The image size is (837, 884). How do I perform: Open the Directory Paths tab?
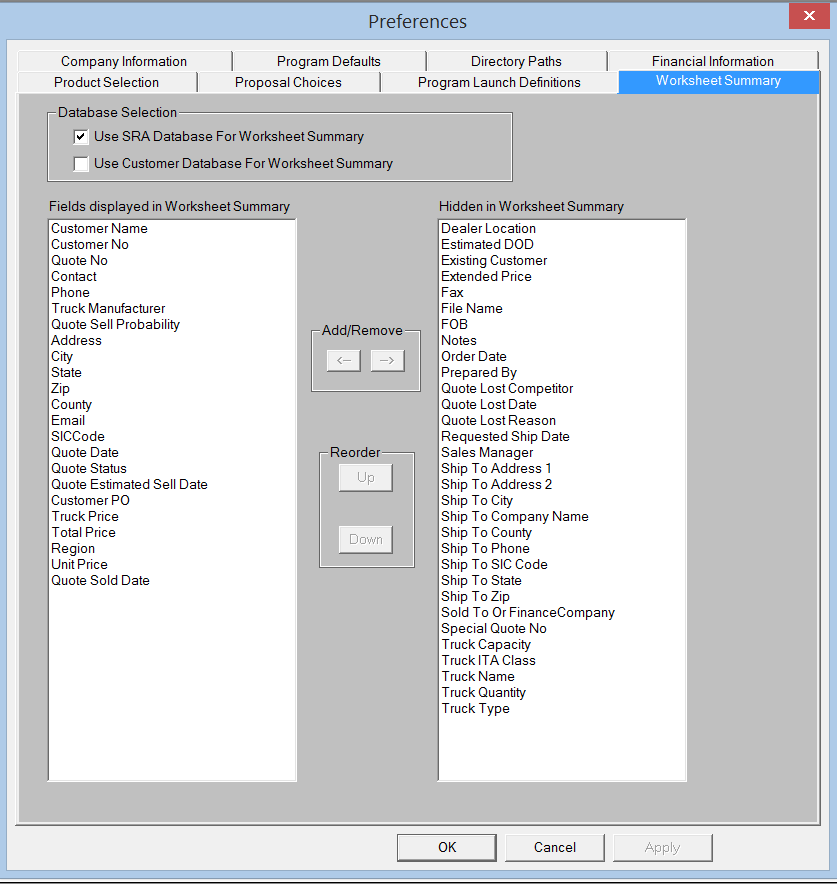[x=516, y=61]
